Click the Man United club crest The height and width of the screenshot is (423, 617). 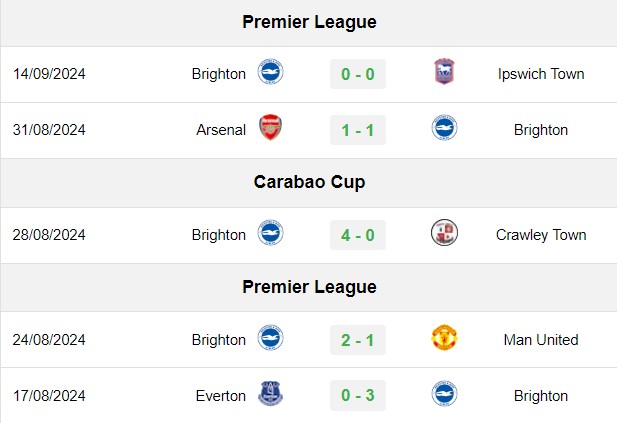pyautogui.click(x=444, y=338)
